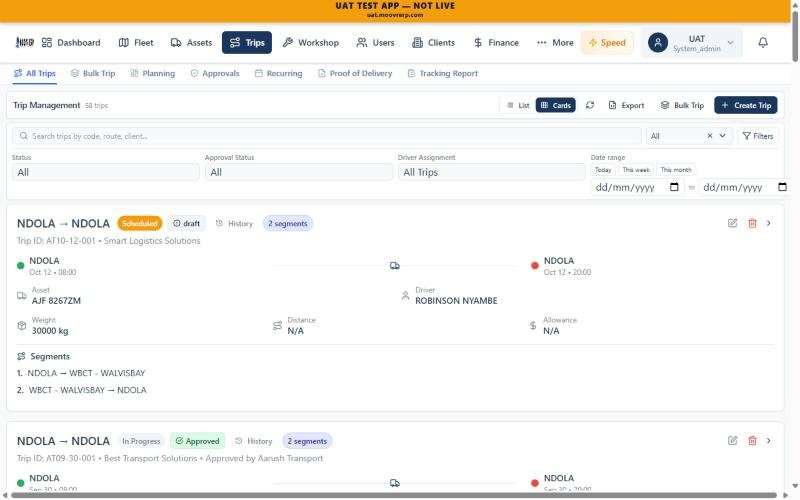Image resolution: width=800 pixels, height=500 pixels.
Task: Open the Planning tab
Action: click(153, 73)
